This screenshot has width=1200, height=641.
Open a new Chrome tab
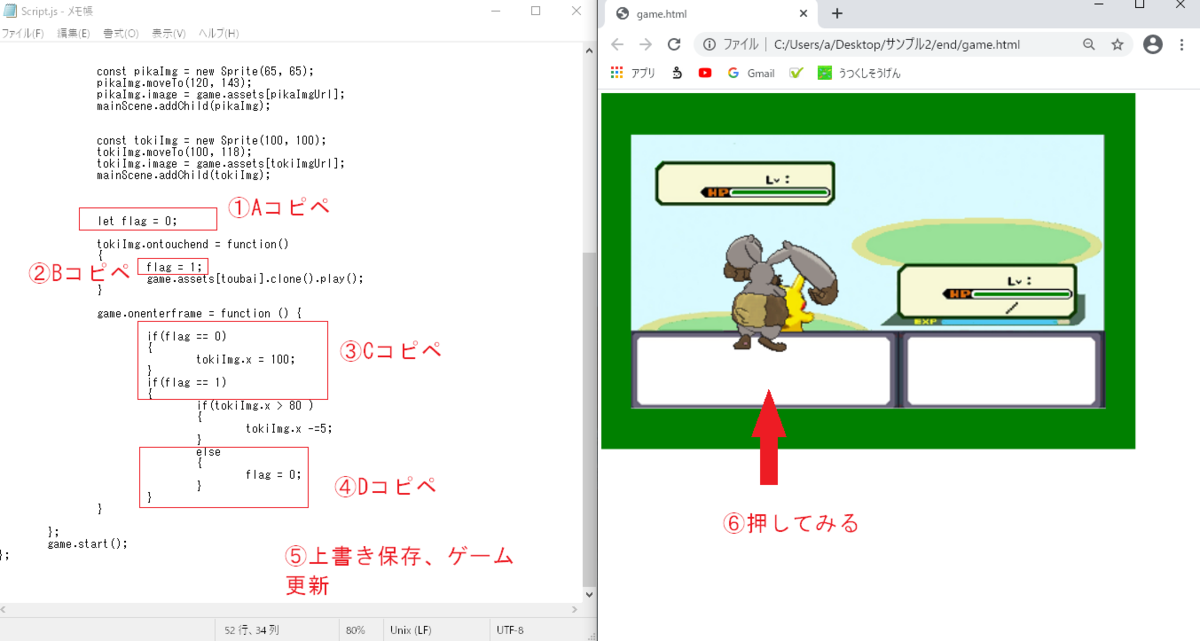pos(837,13)
